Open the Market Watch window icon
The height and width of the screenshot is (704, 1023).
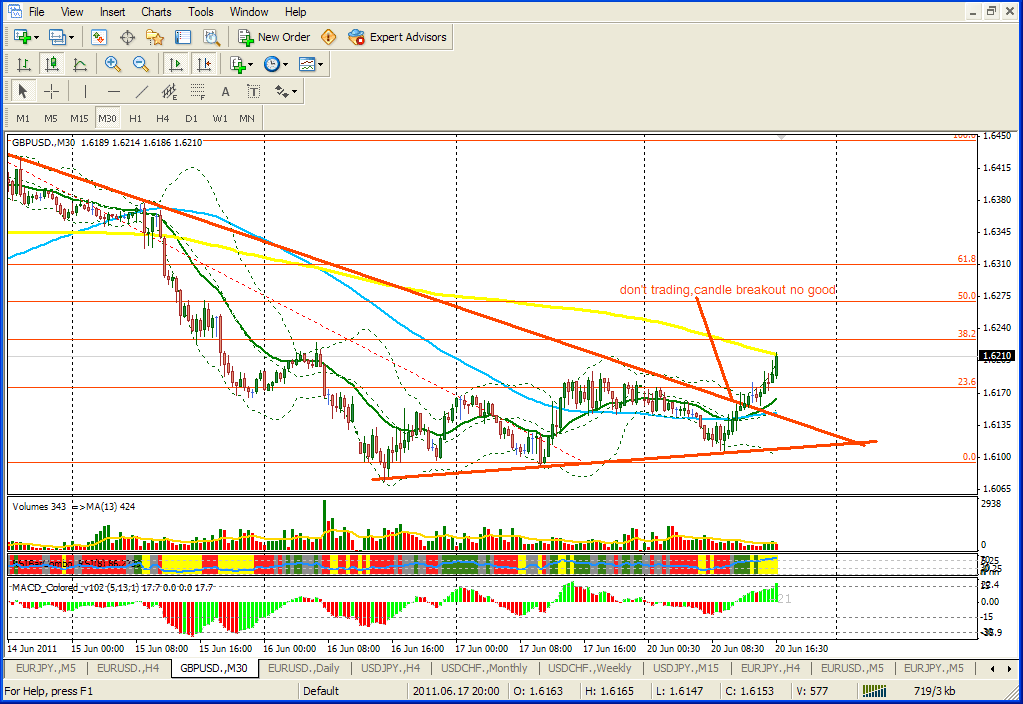click(x=99, y=37)
